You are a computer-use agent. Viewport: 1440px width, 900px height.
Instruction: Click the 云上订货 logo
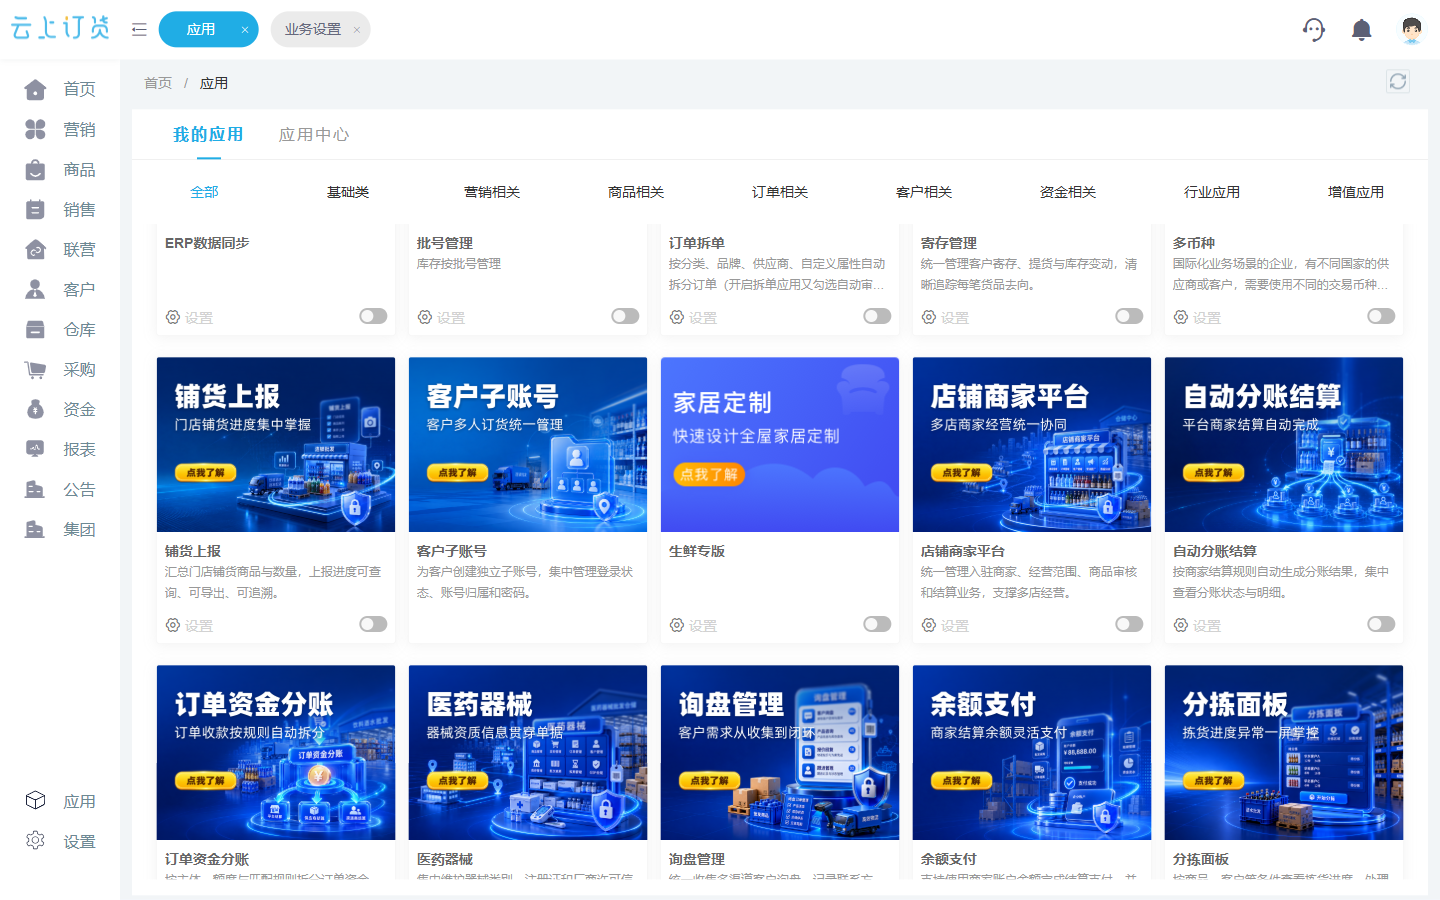(x=60, y=28)
